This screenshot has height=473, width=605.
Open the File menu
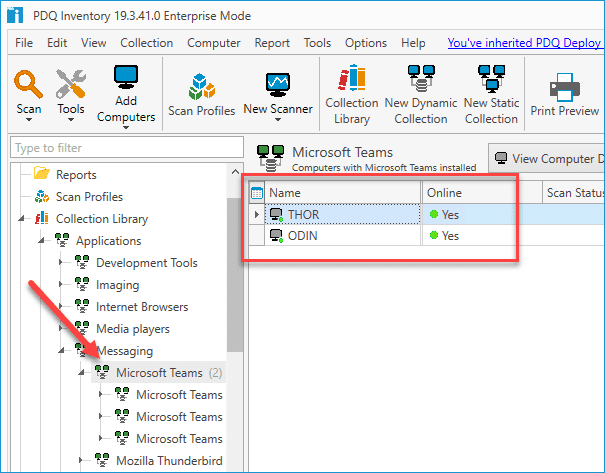24,43
